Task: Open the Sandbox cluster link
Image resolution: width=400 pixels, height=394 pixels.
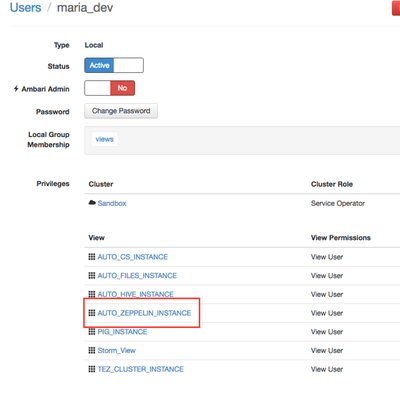Action: [x=112, y=203]
